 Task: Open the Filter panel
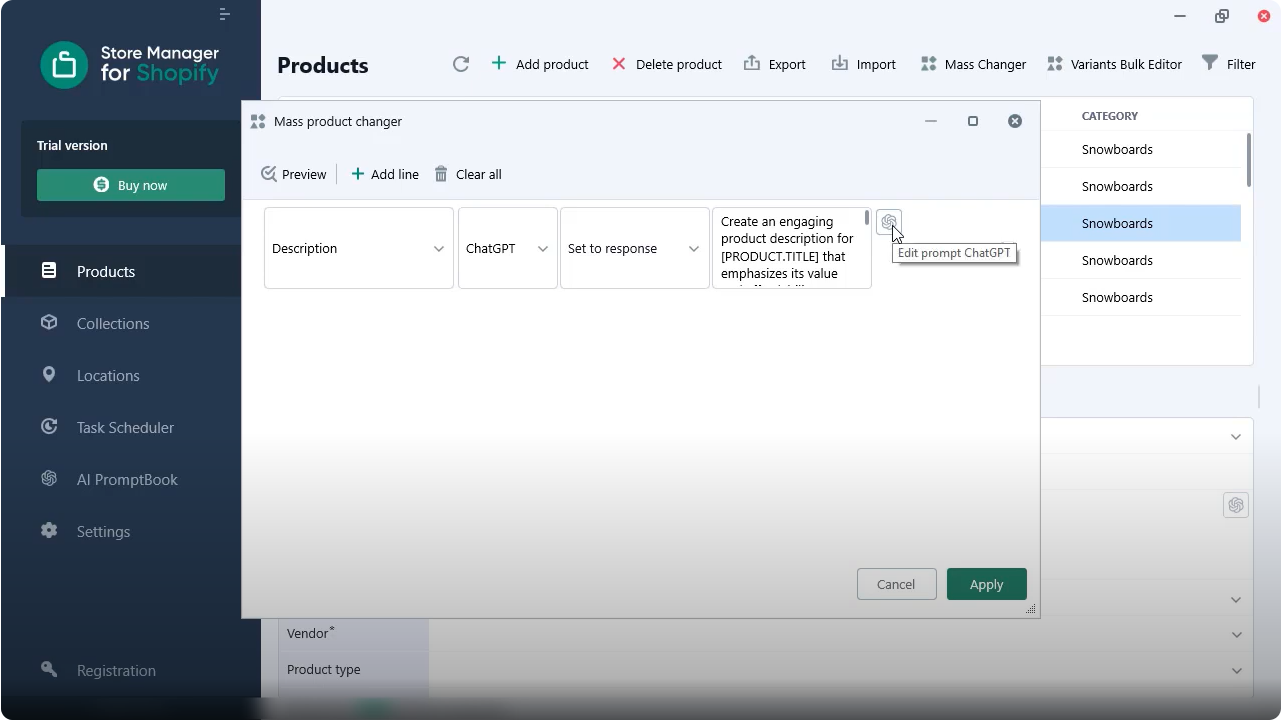1229,64
